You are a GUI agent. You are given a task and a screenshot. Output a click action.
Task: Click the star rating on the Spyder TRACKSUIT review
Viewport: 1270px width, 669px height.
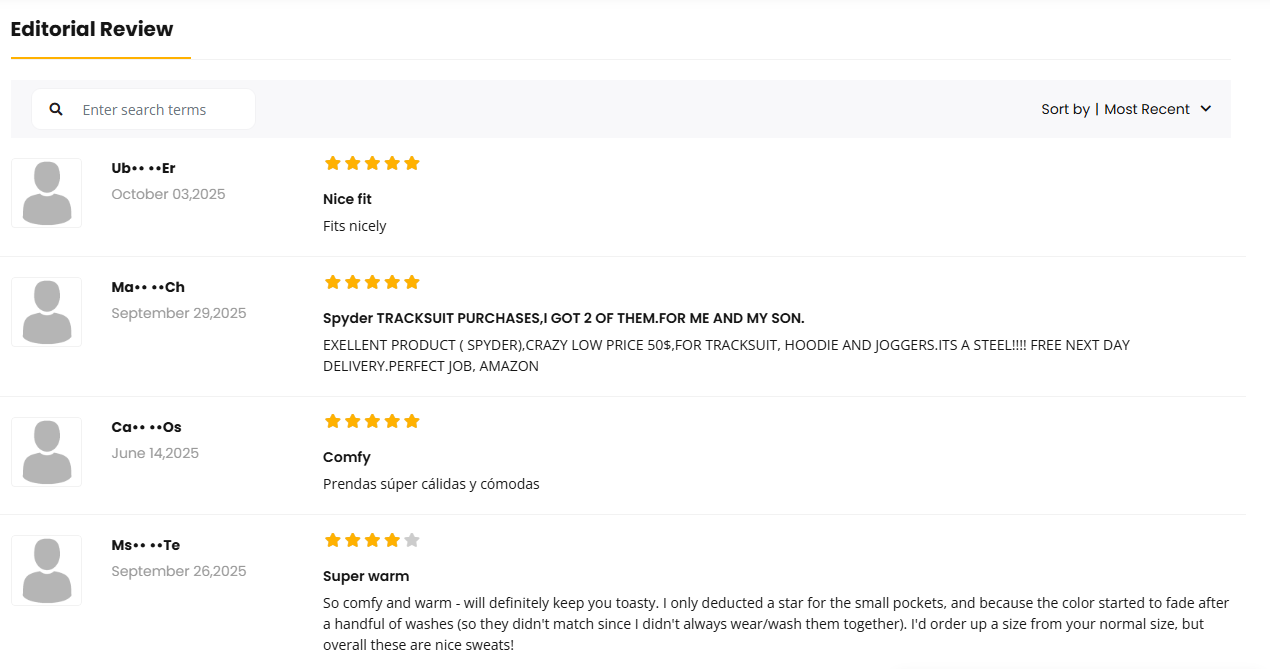(372, 282)
